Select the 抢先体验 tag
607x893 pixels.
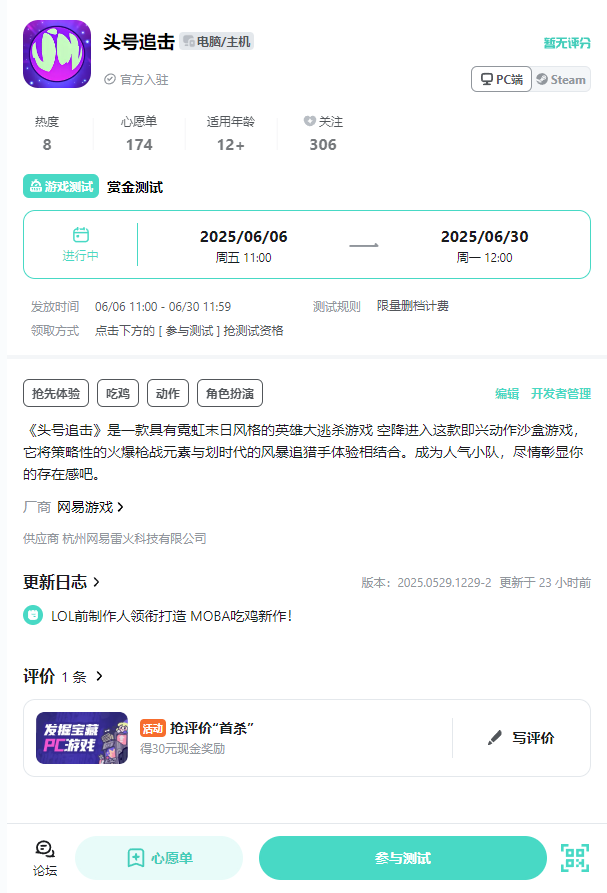tap(56, 393)
